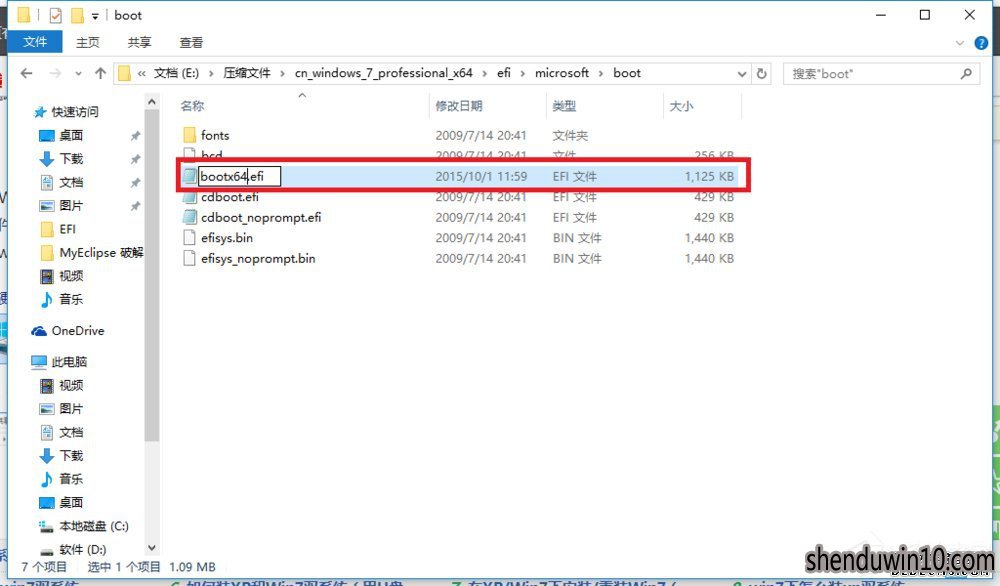Click the help question mark icon

point(981,43)
